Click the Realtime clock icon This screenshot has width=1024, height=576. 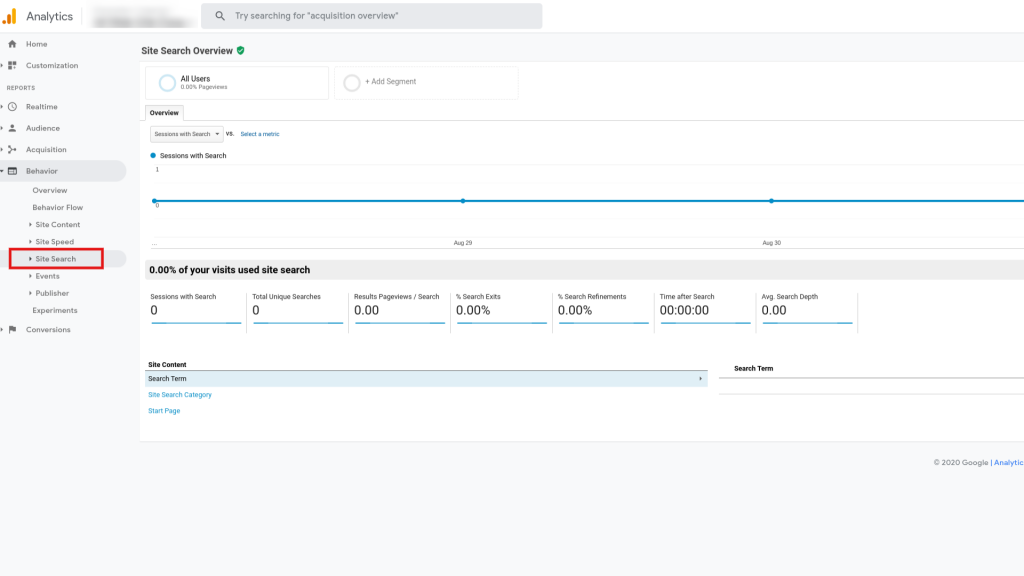[12, 107]
